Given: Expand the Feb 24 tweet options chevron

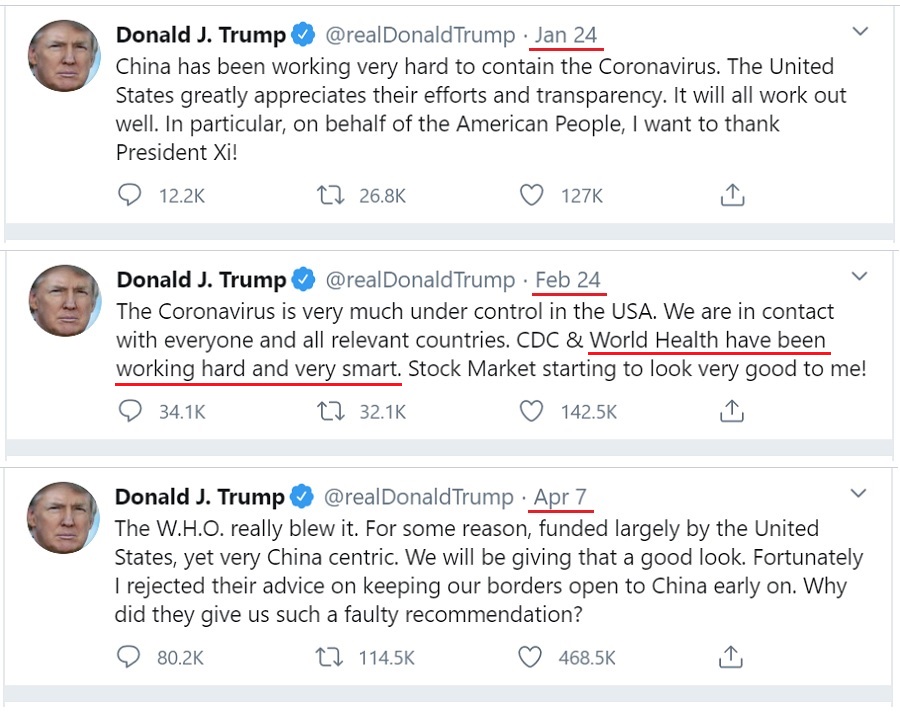Looking at the screenshot, I should tap(859, 276).
